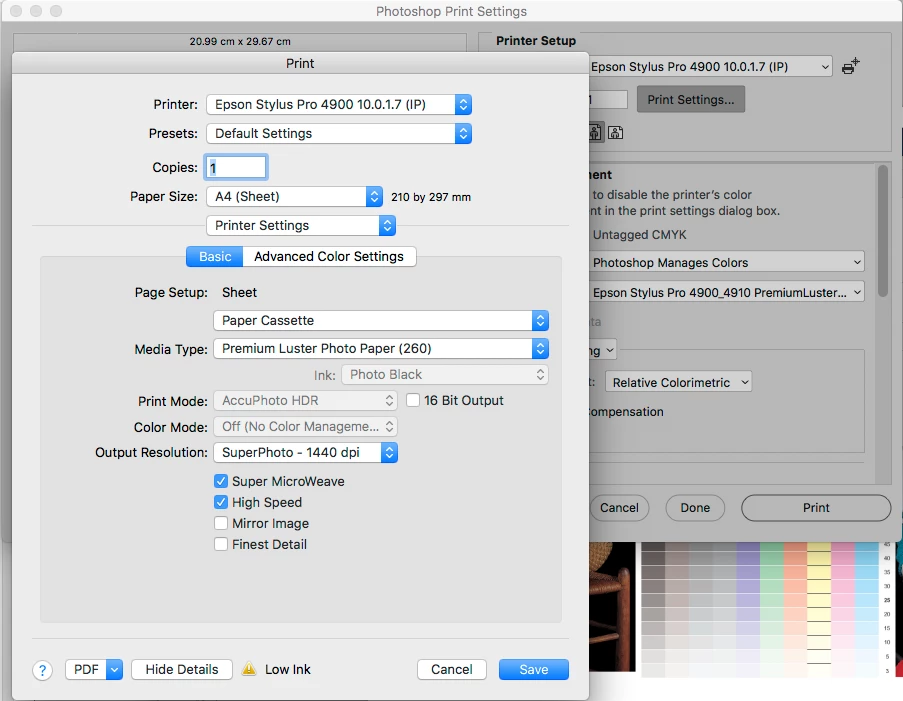Open the Media Type dropdown
The height and width of the screenshot is (701, 903).
[381, 348]
